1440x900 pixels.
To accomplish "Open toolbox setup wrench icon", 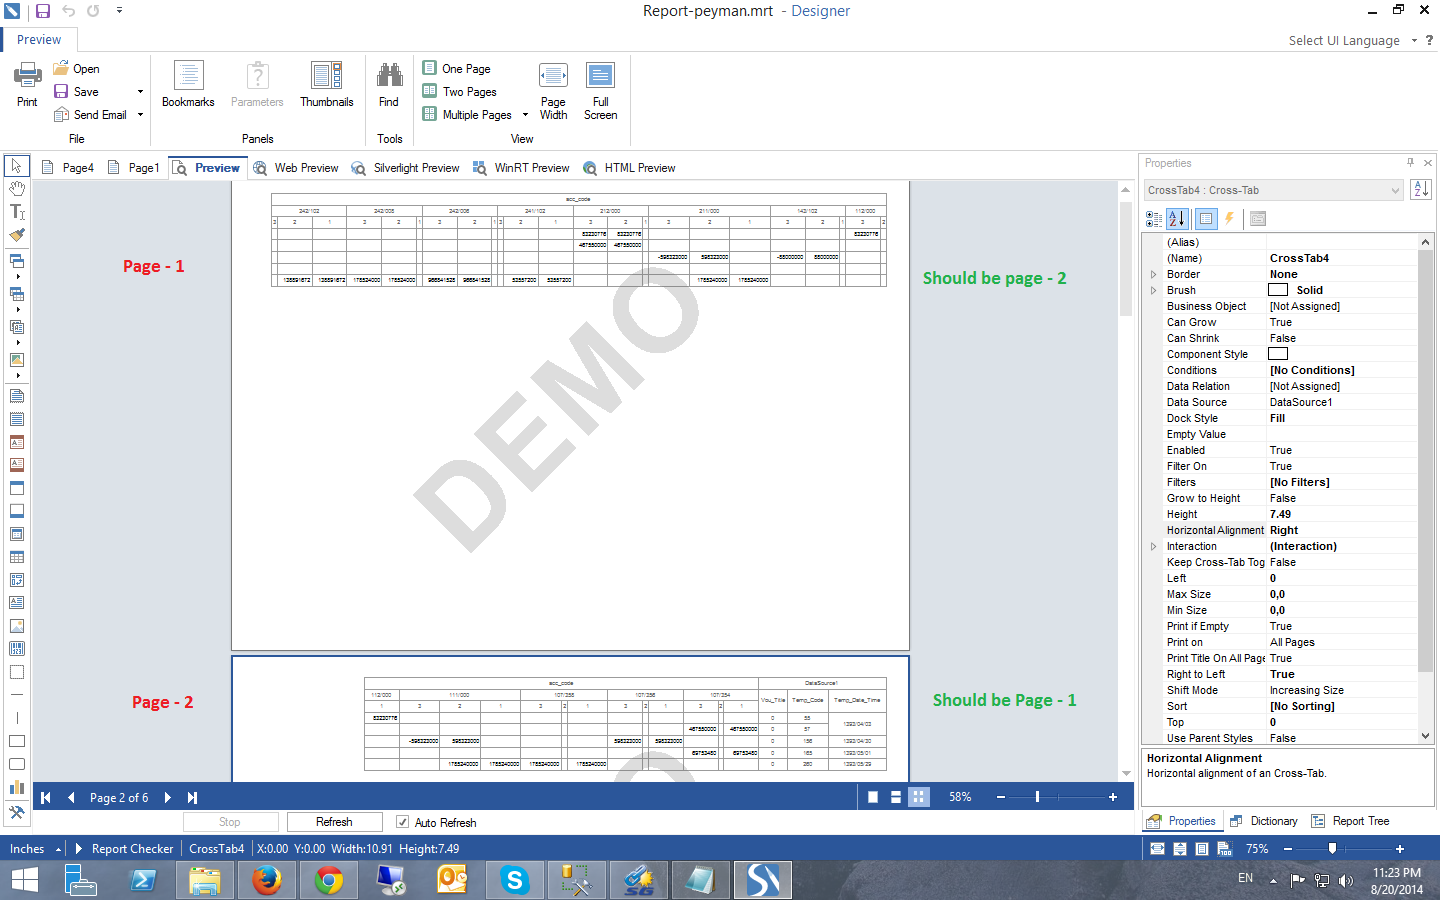I will click(x=17, y=812).
